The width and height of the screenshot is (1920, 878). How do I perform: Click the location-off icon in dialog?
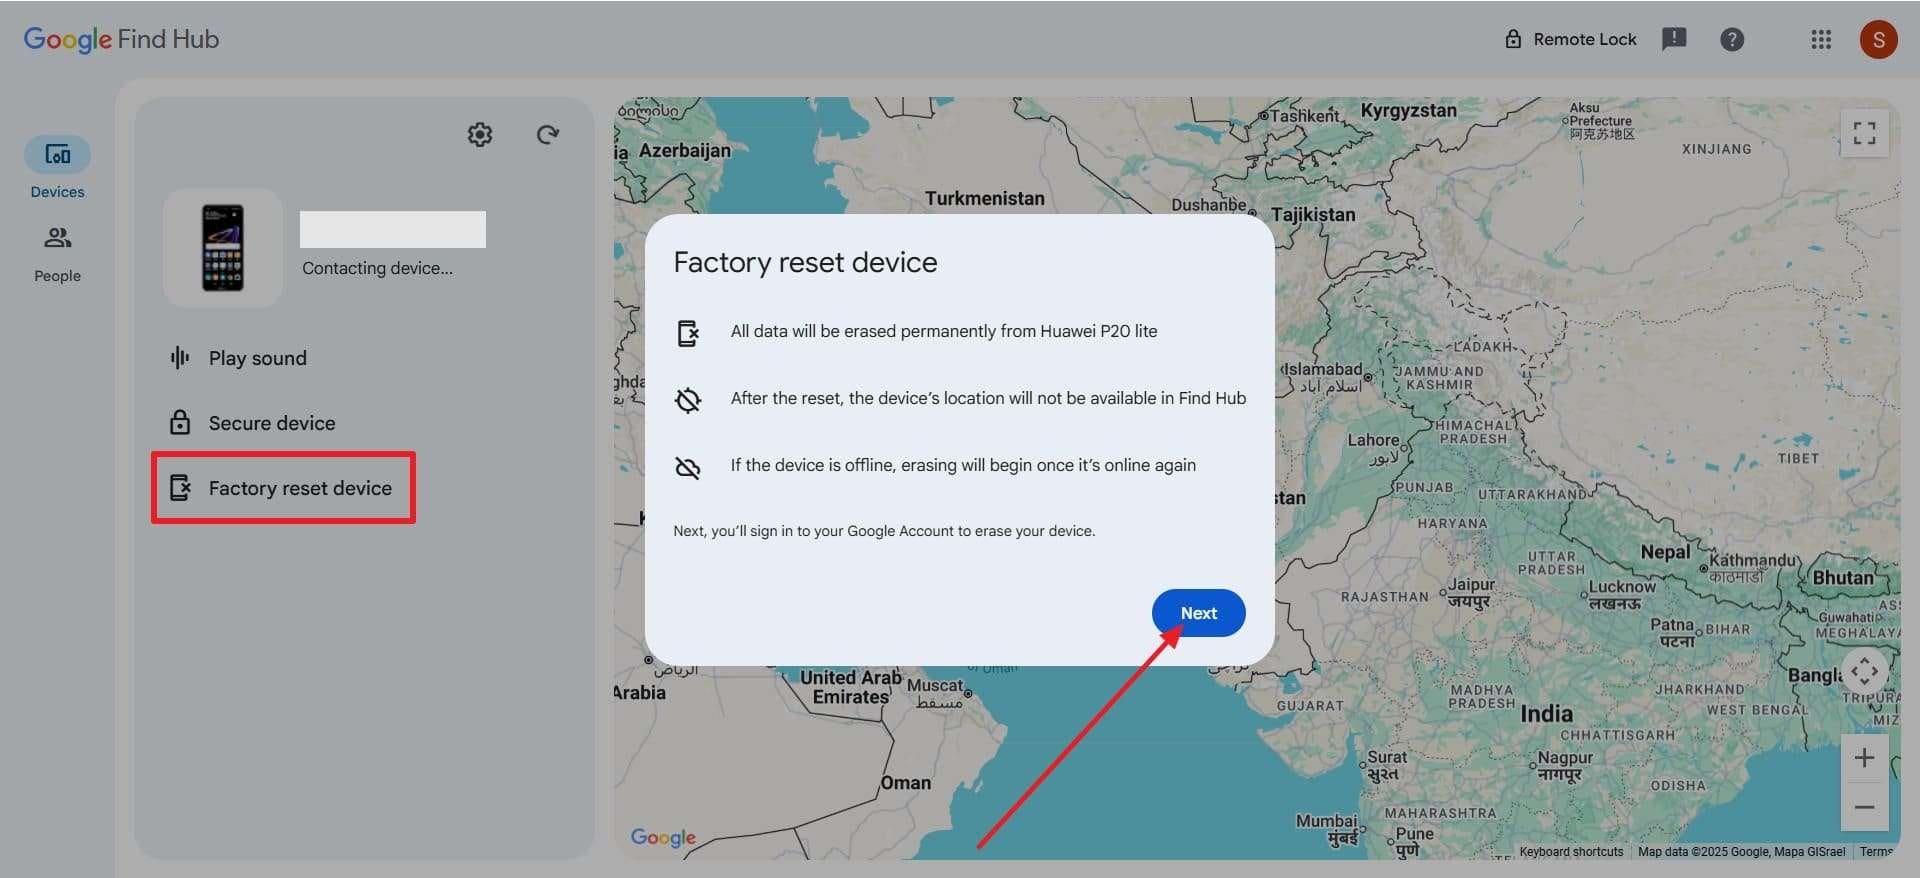click(688, 399)
